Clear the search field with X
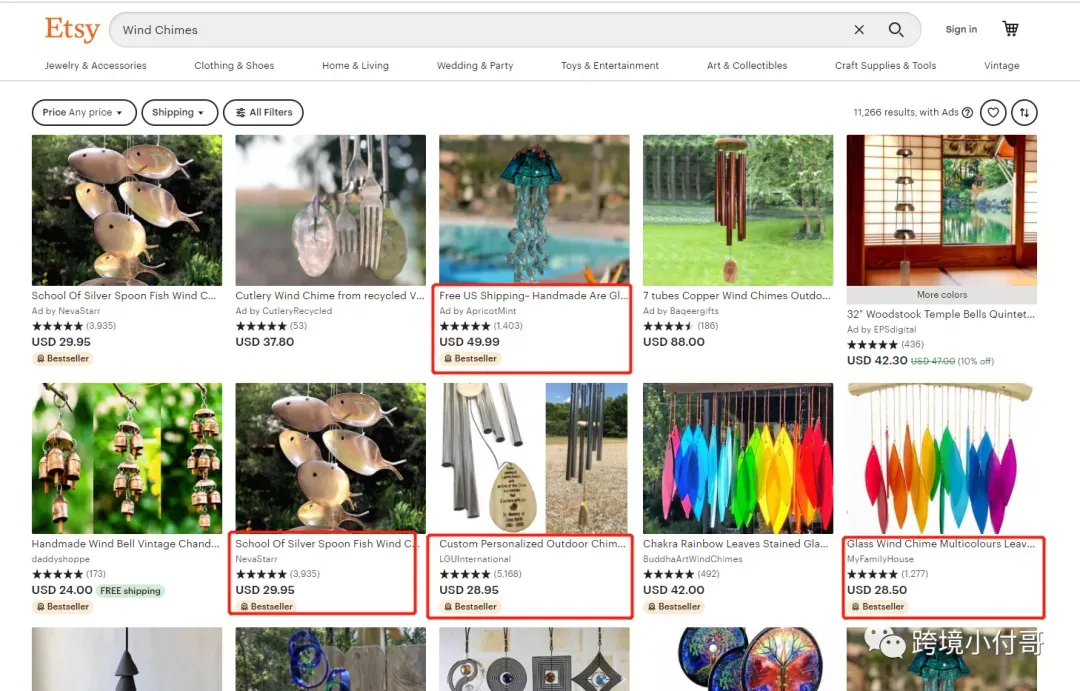Image resolution: width=1080 pixels, height=691 pixels. (859, 30)
